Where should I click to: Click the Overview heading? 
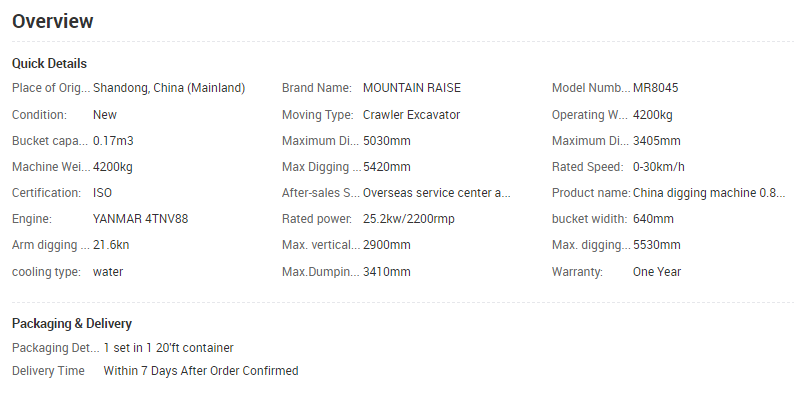coord(53,21)
